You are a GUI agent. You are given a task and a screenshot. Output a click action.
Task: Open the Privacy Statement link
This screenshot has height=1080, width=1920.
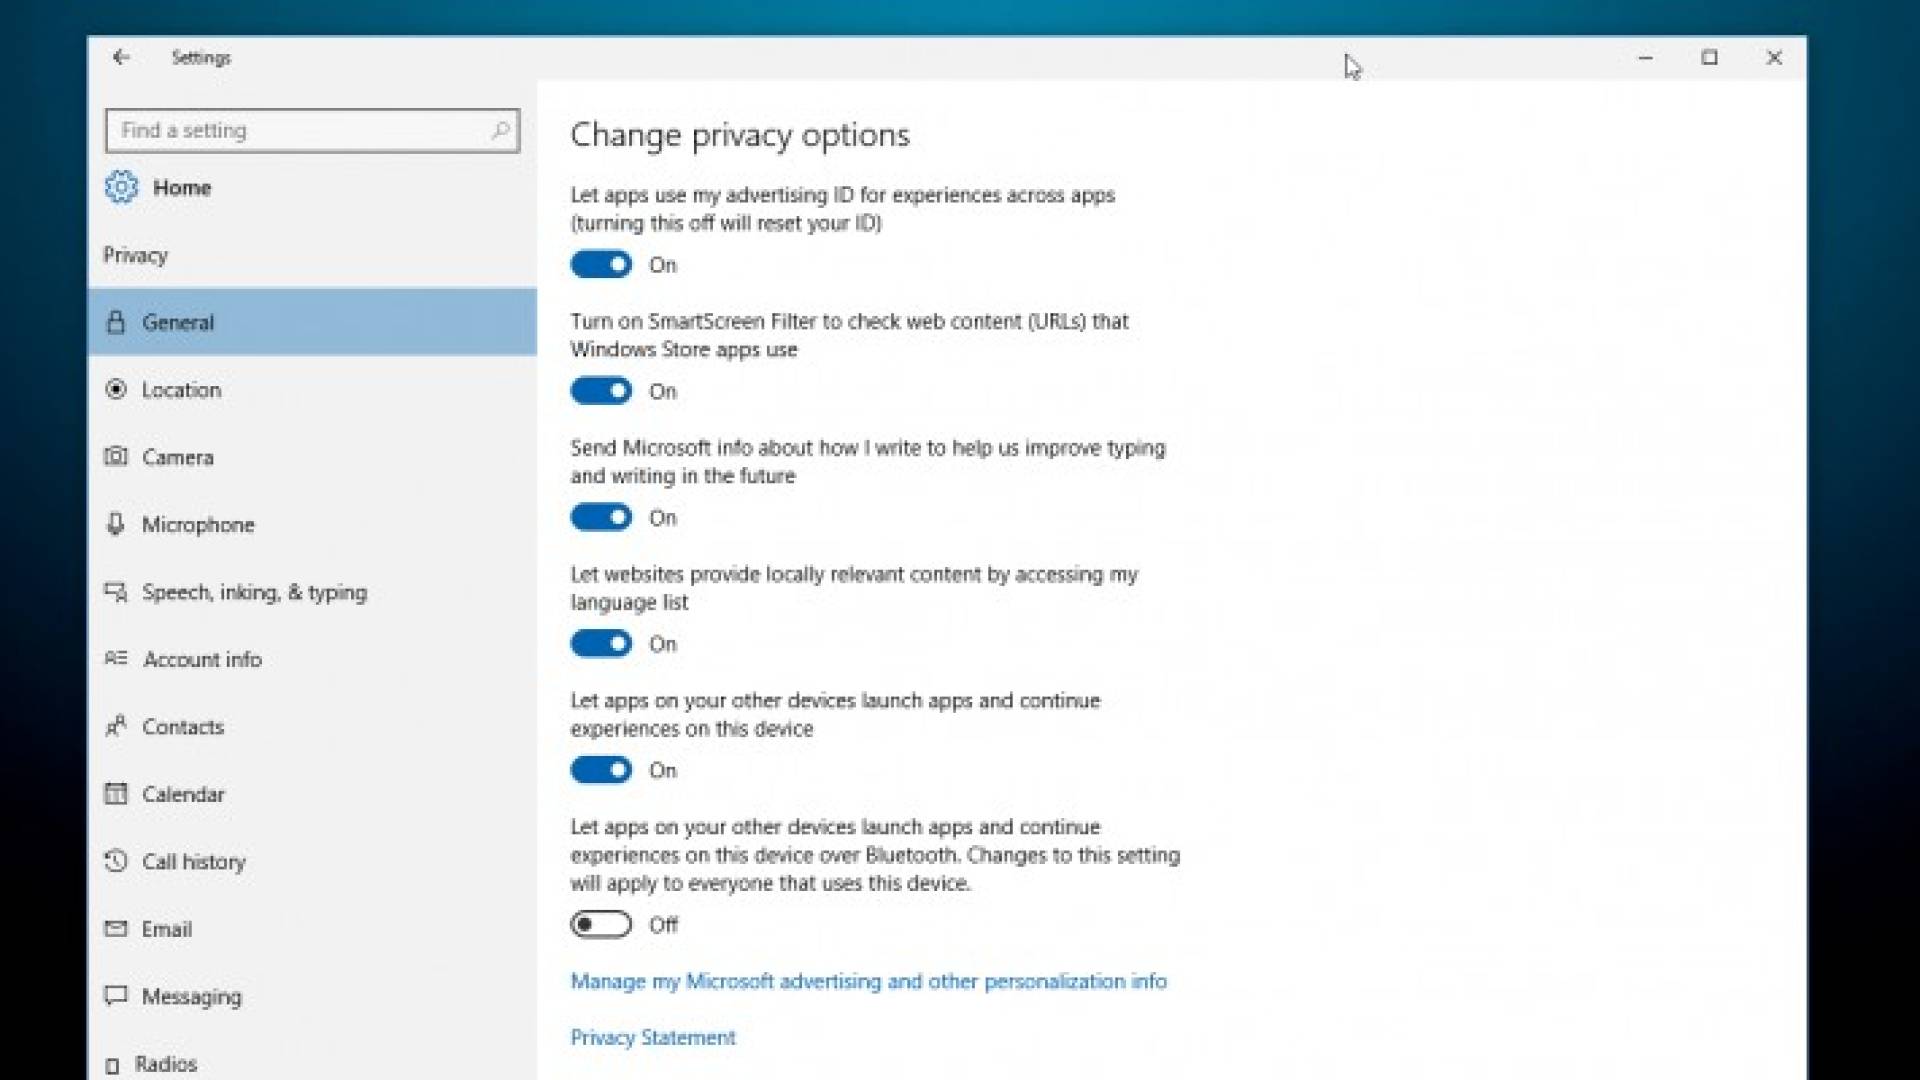(x=652, y=1037)
